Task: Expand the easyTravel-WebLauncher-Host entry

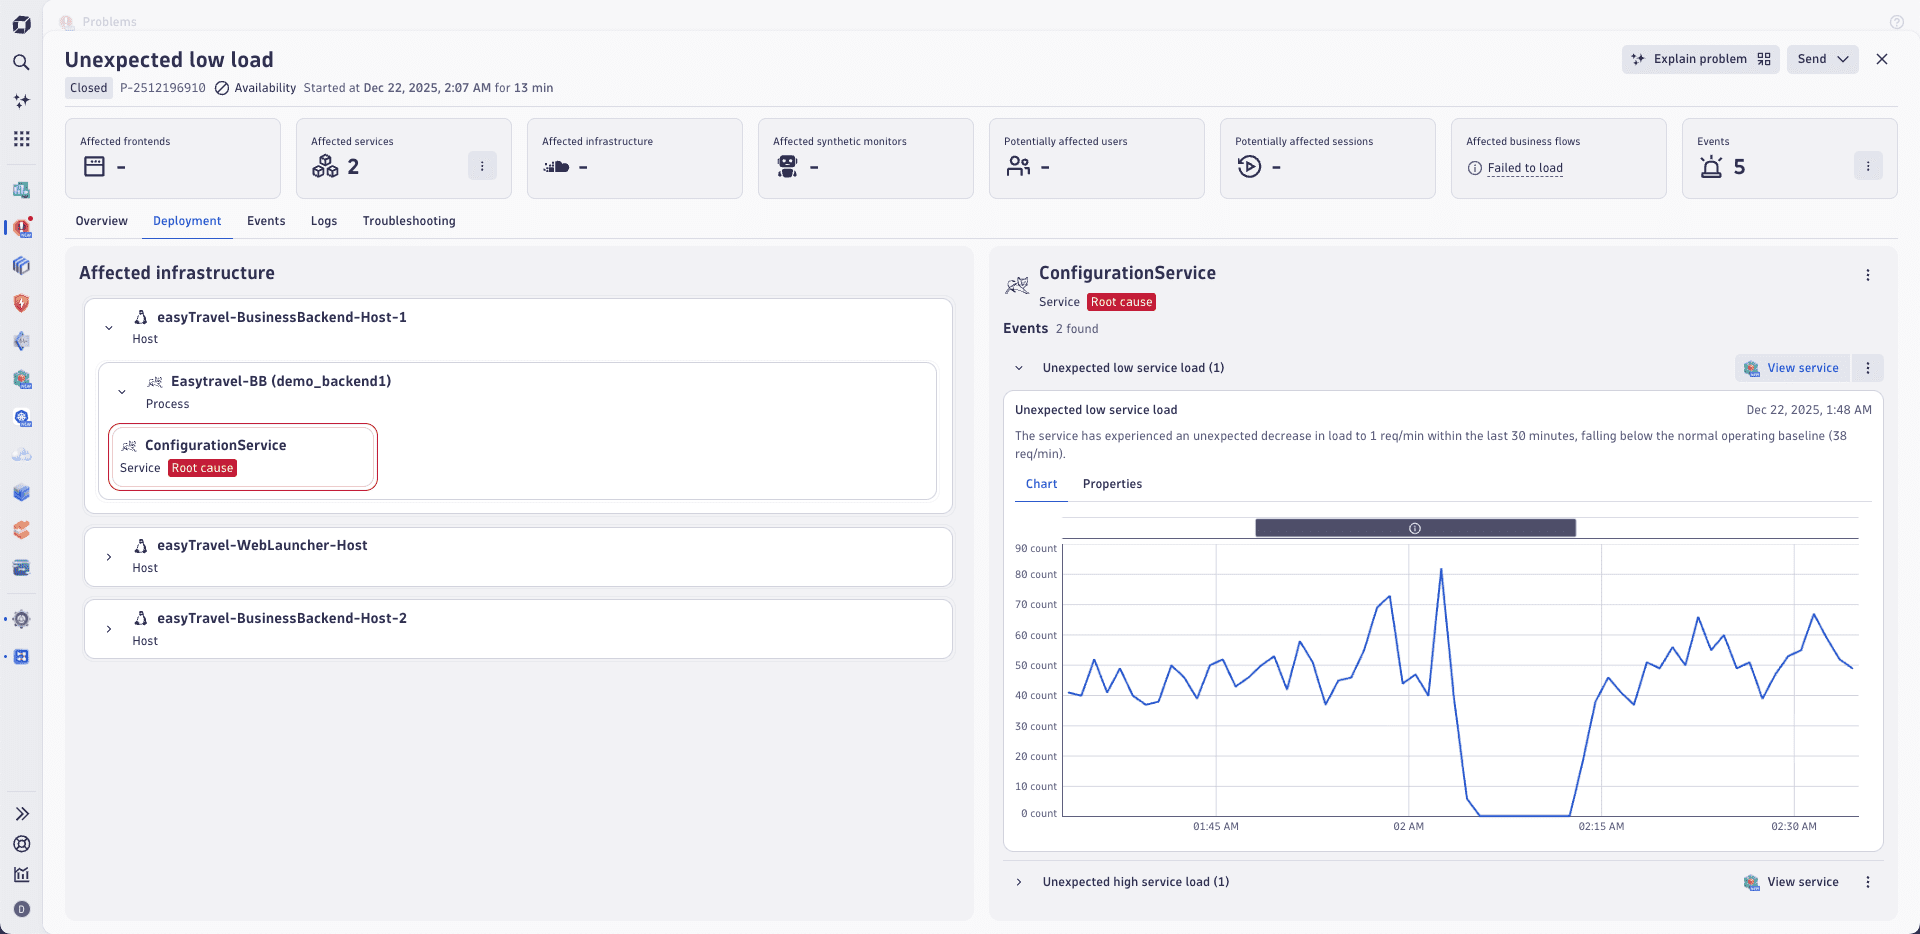Action: [109, 557]
